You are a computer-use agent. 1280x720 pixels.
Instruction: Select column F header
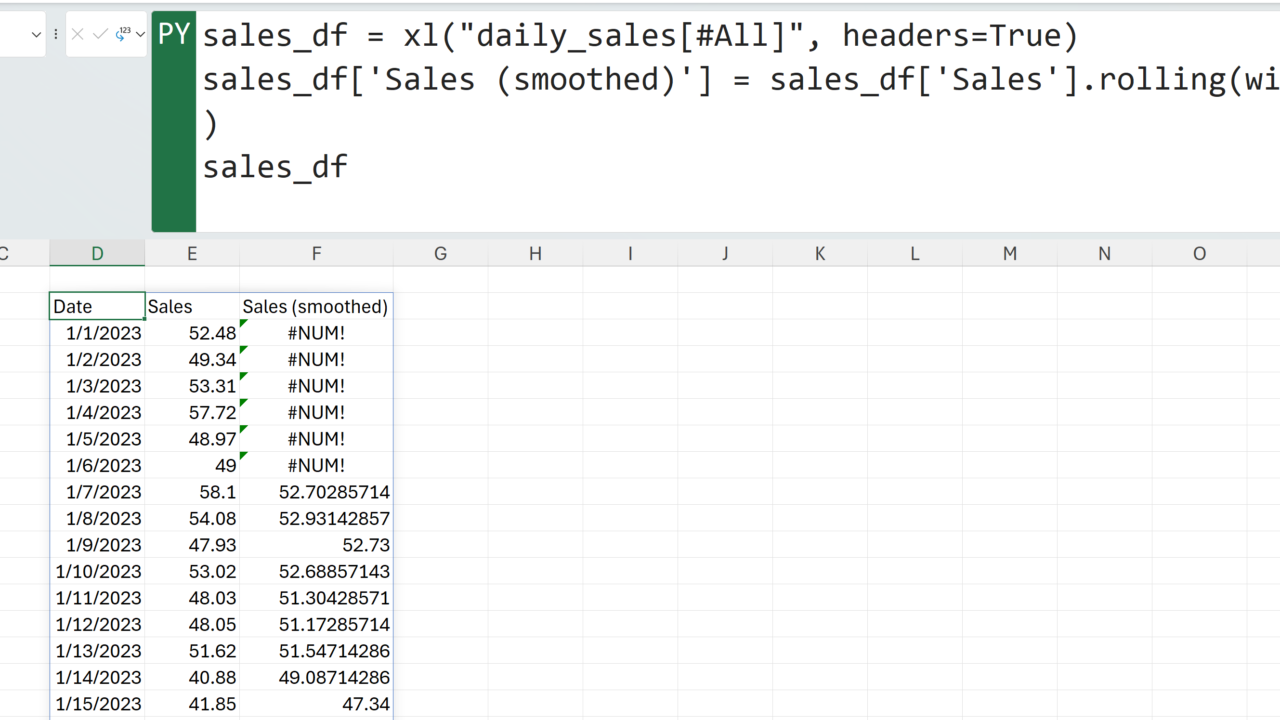pos(316,254)
